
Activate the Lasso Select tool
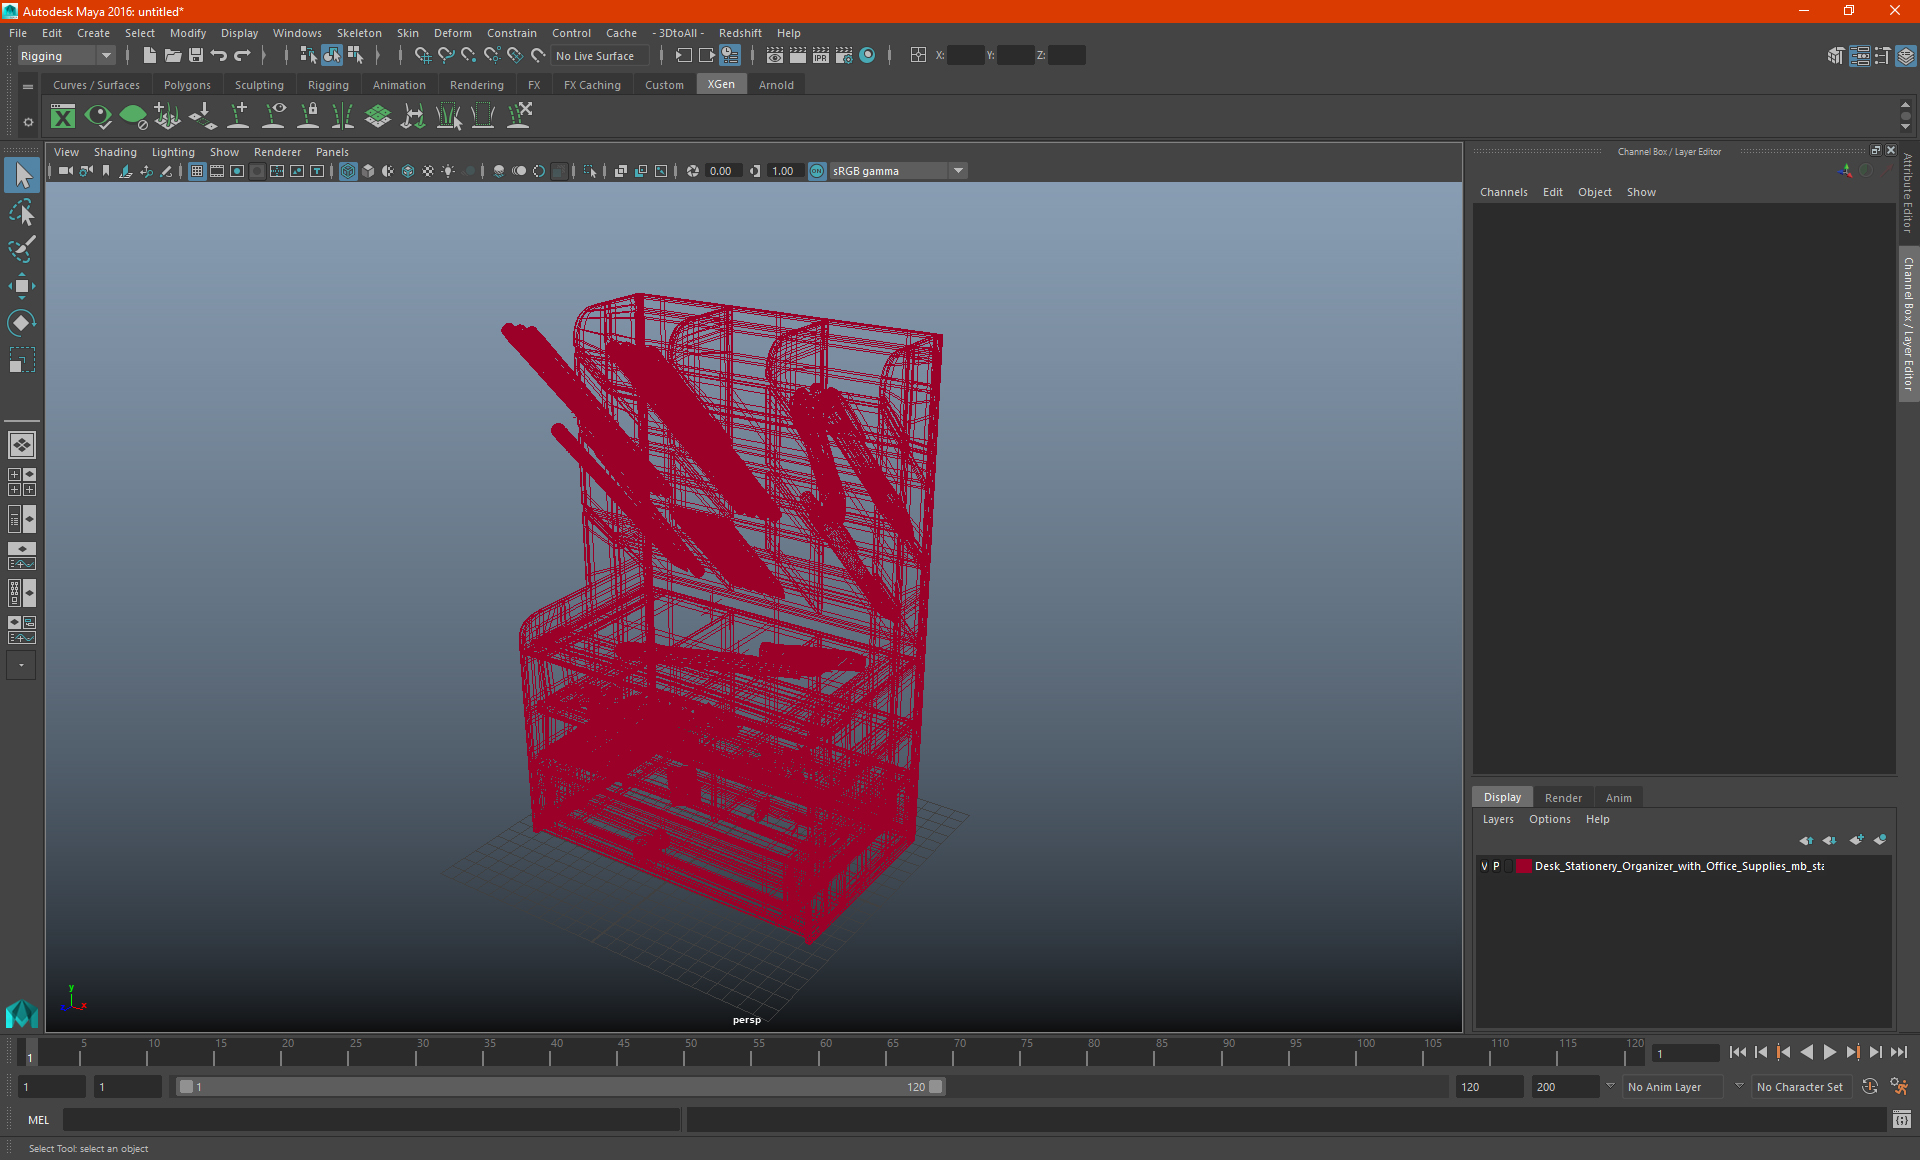[22, 212]
